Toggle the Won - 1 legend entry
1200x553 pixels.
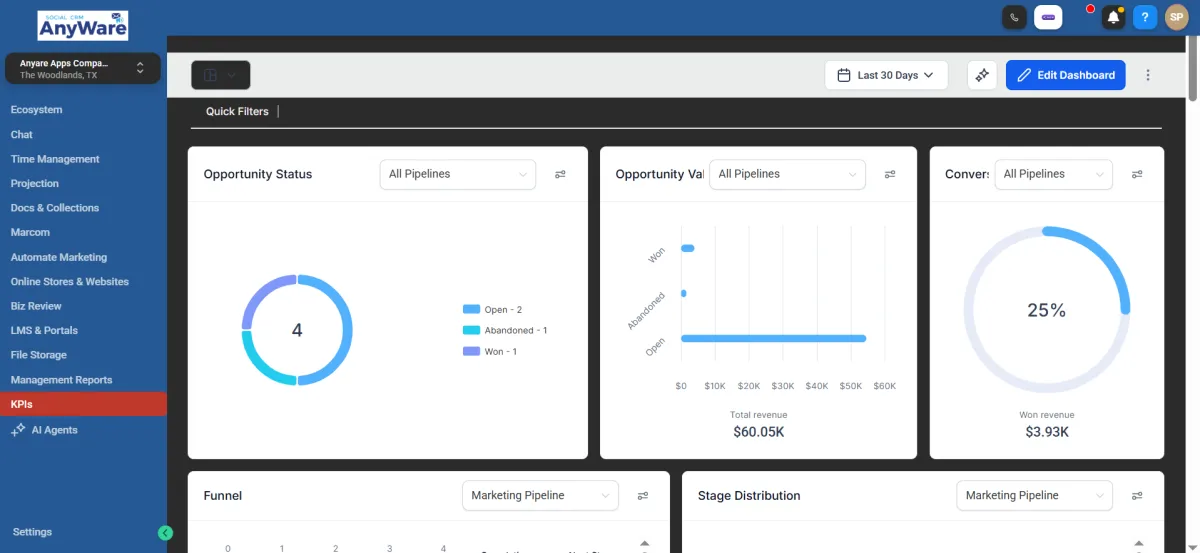pyautogui.click(x=490, y=351)
